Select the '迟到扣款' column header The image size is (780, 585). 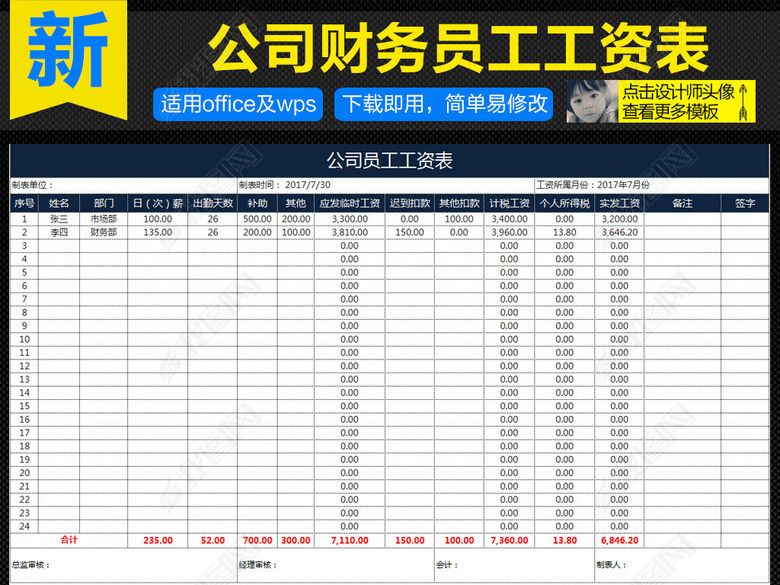[x=409, y=203]
